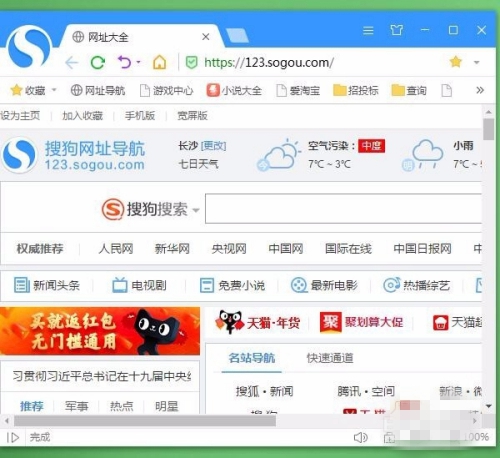Select the 军事 news tab

[76, 406]
